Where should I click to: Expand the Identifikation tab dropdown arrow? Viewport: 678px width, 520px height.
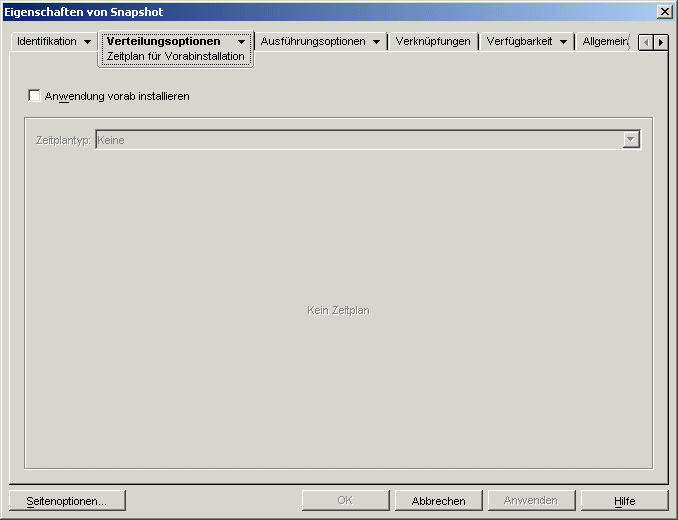click(x=87, y=42)
